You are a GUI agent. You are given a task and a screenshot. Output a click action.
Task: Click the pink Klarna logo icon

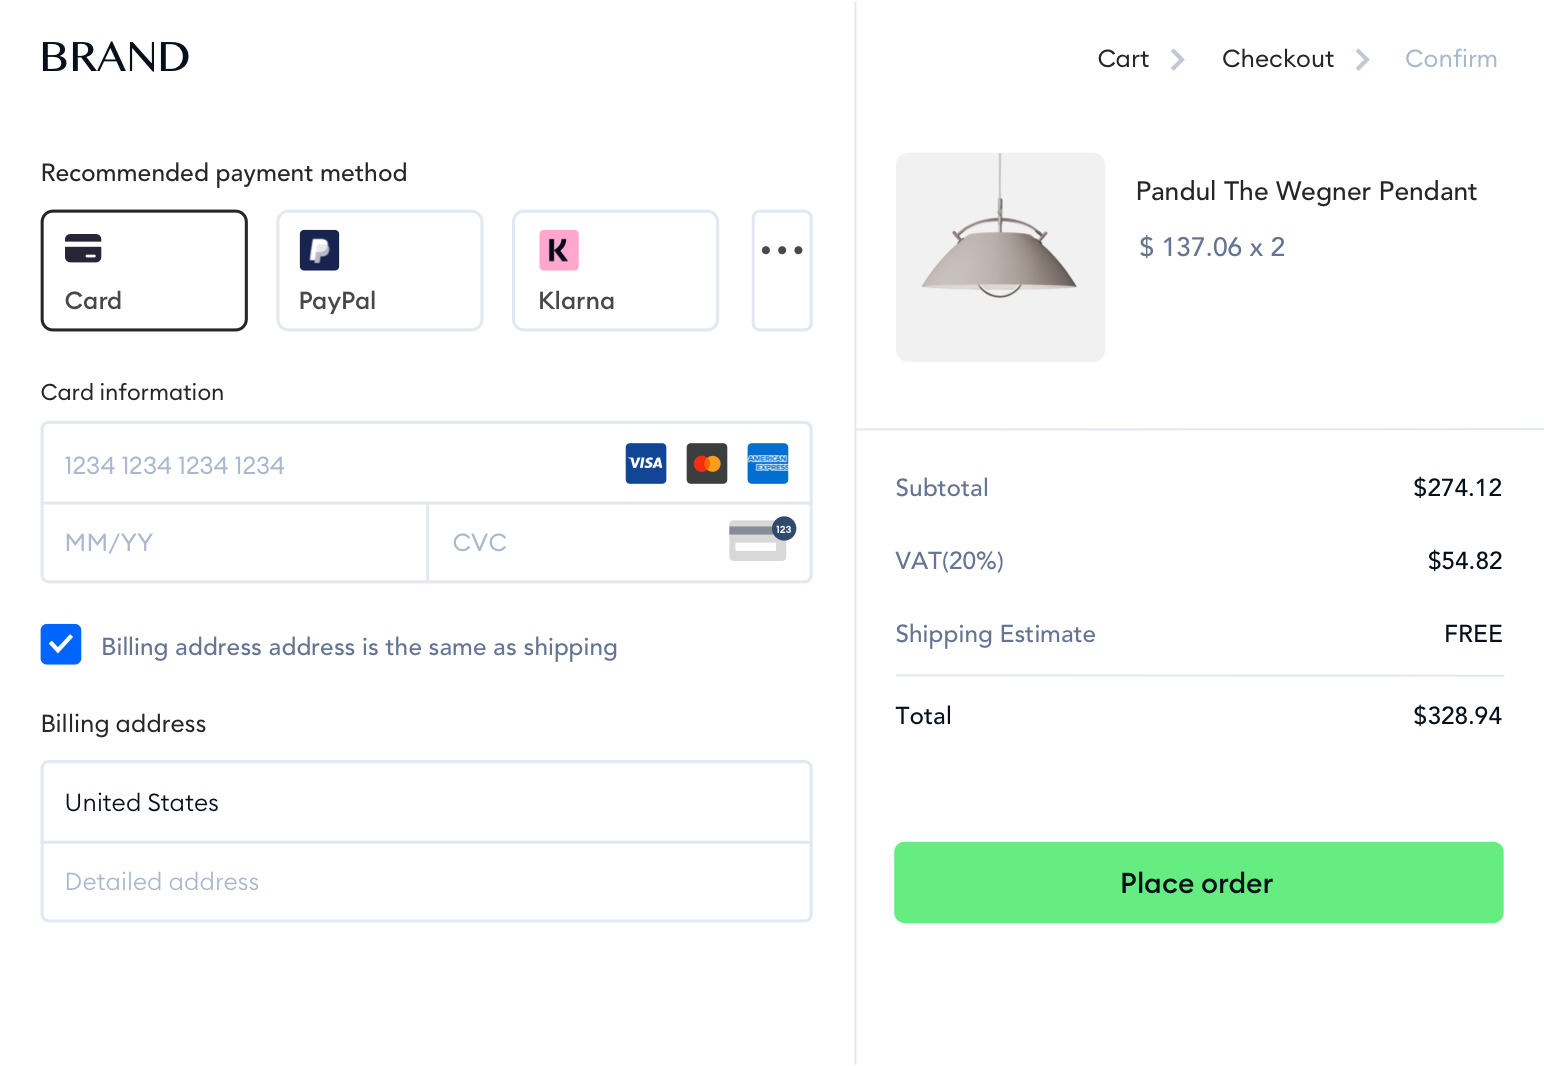point(559,250)
